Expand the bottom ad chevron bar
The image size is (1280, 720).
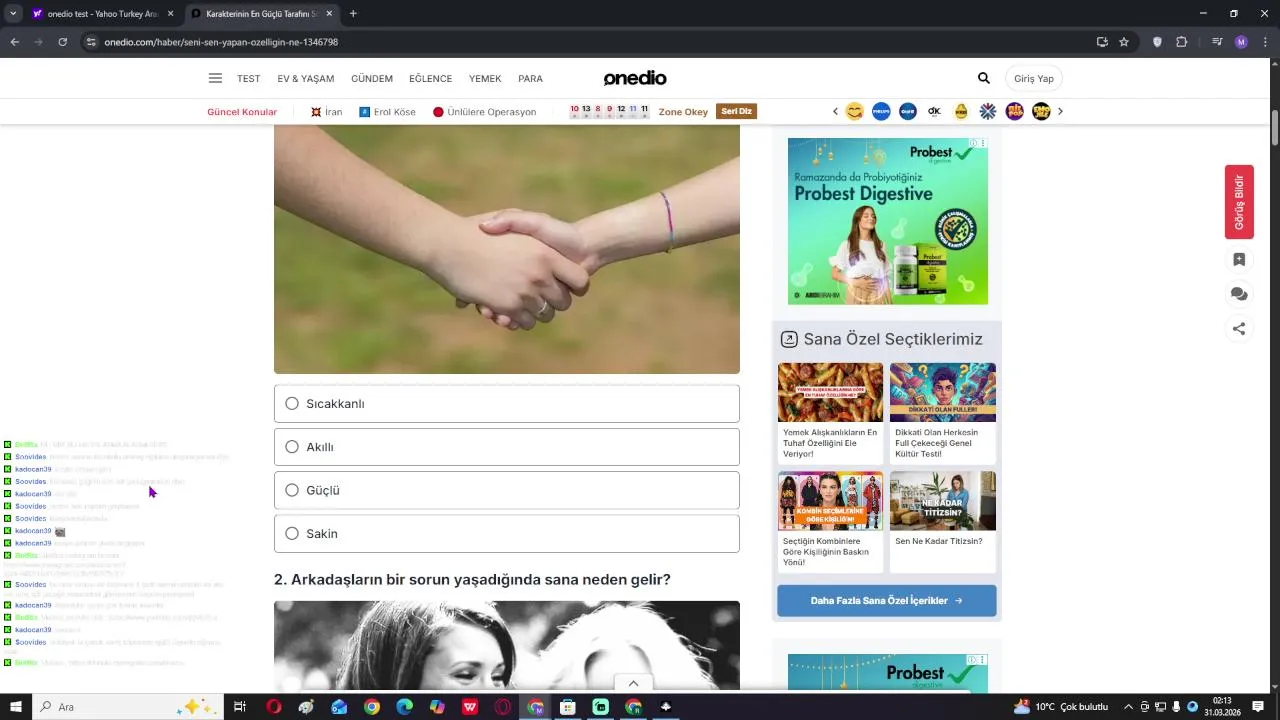point(633,683)
